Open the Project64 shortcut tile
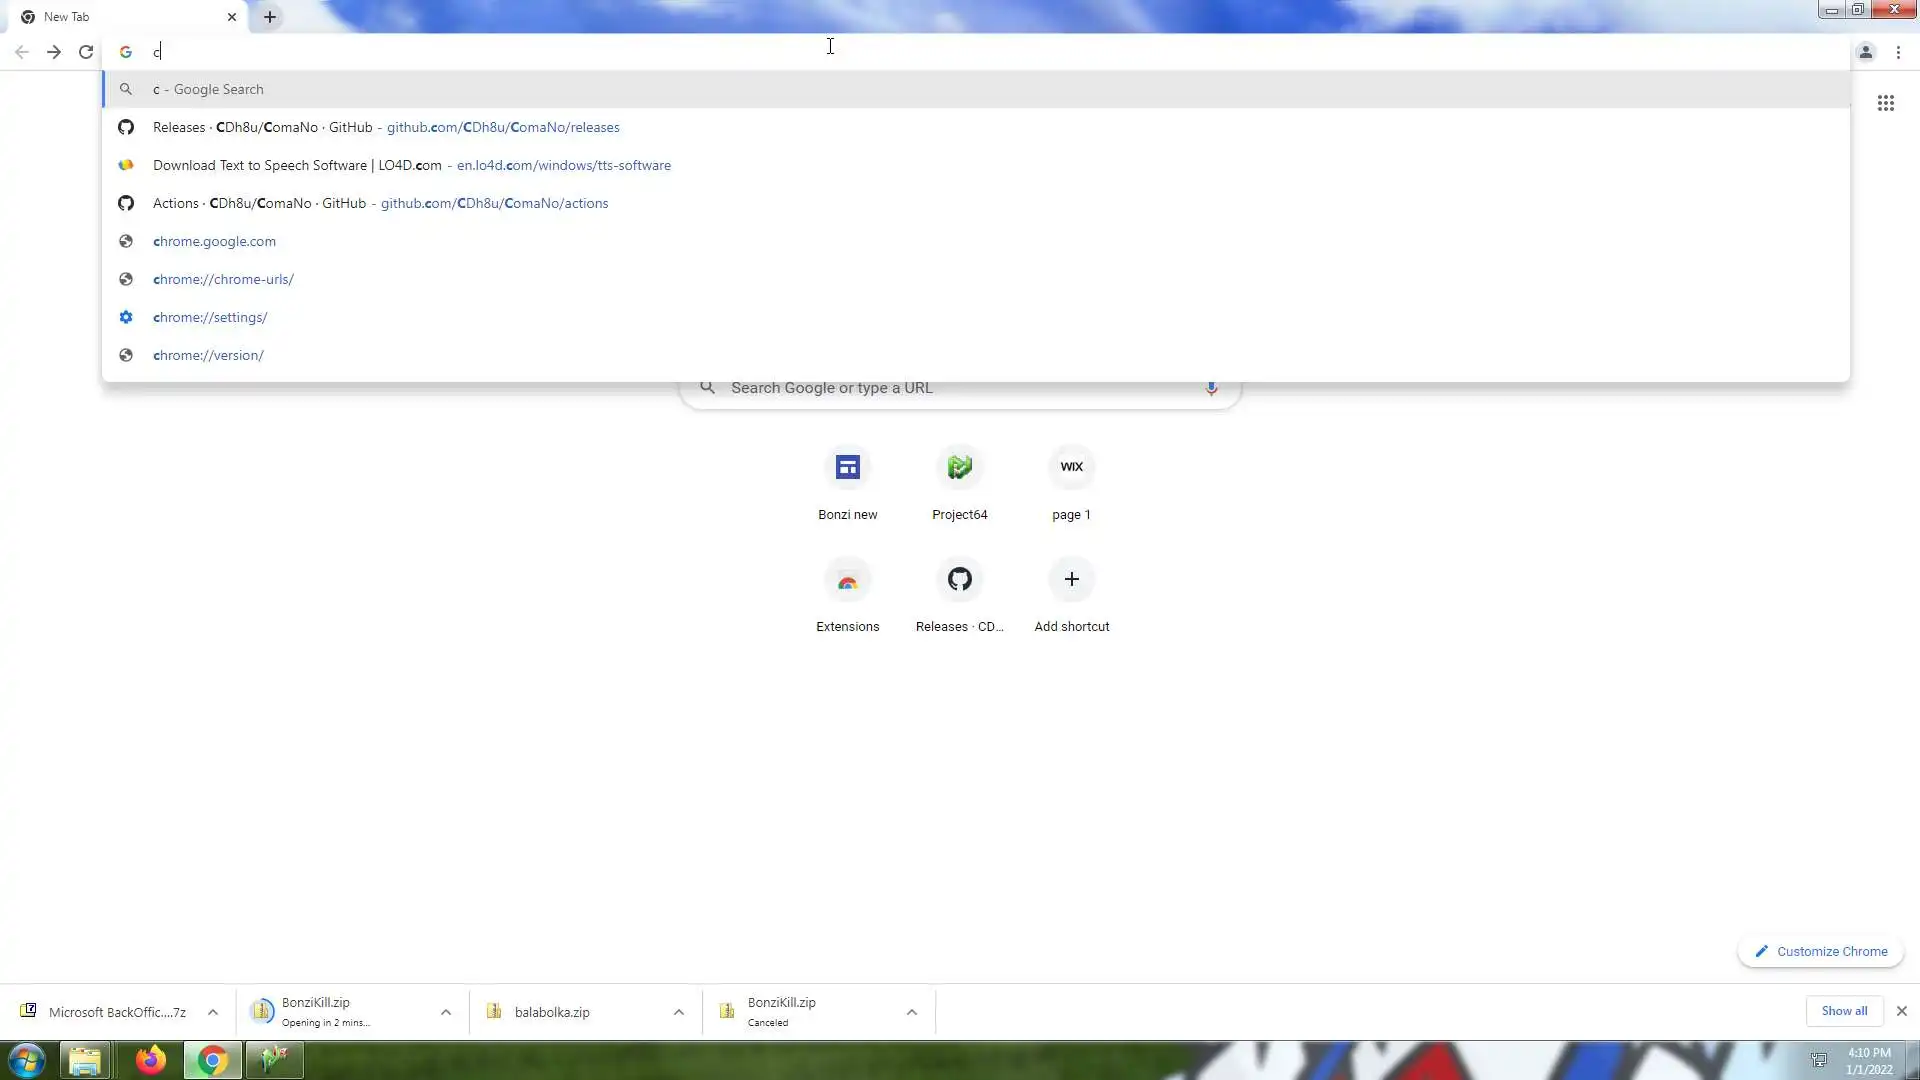Screen dimensions: 1920x1080 pyautogui.click(x=959, y=468)
